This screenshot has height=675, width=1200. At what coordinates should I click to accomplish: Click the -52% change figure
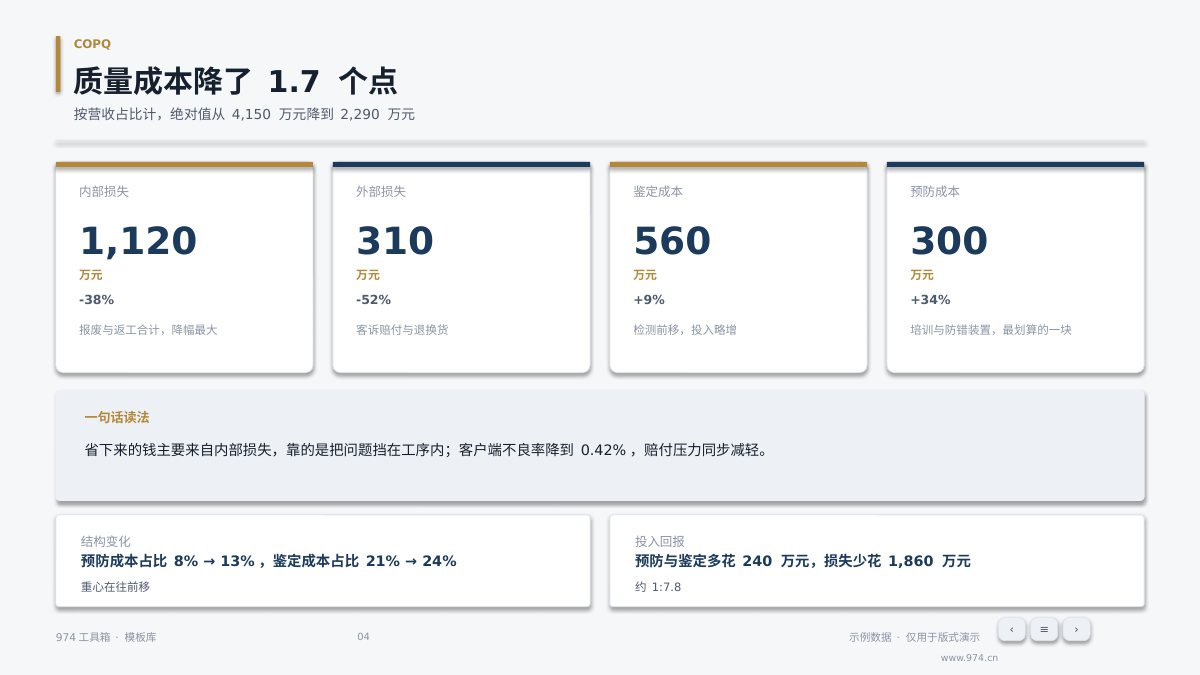tap(374, 300)
